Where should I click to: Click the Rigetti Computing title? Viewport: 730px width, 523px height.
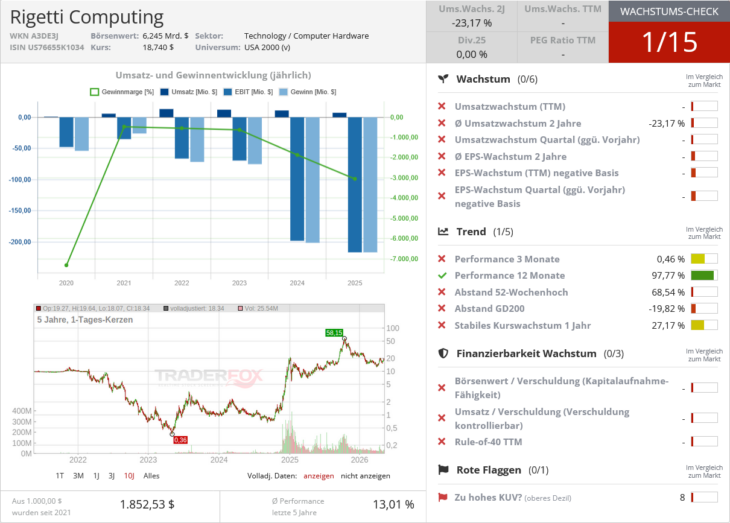(87, 17)
